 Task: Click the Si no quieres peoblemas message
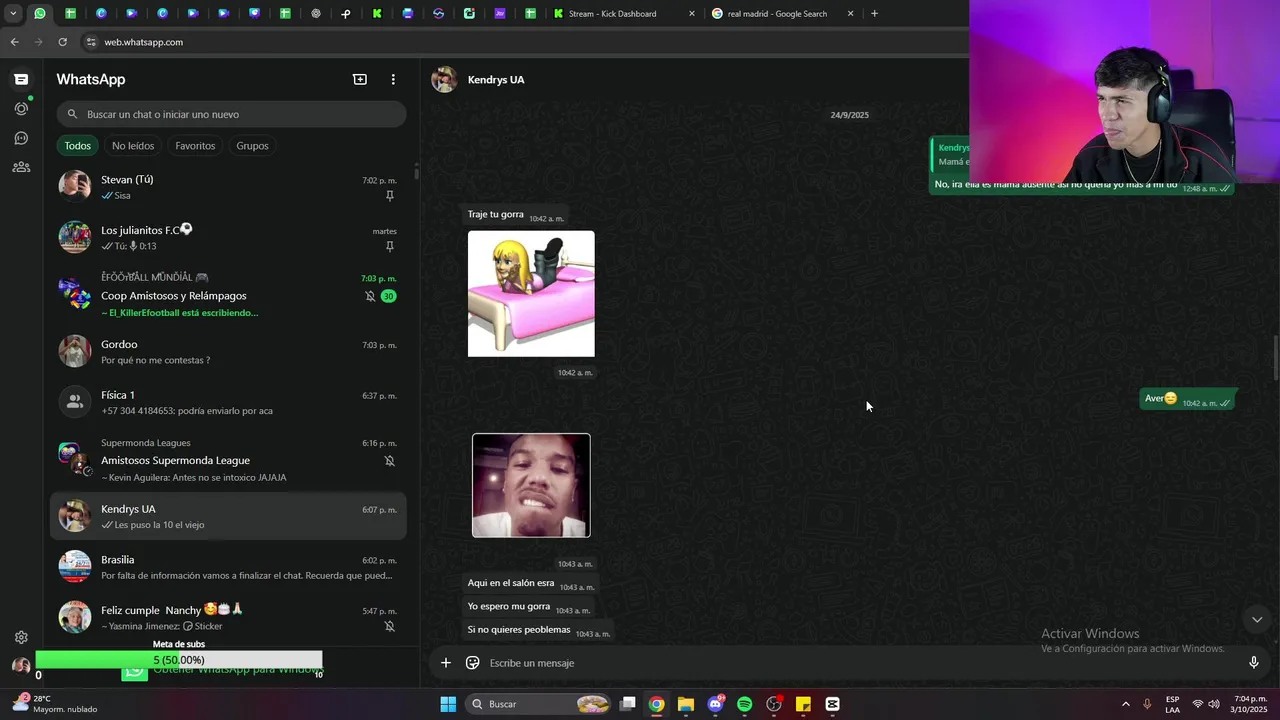(x=538, y=630)
